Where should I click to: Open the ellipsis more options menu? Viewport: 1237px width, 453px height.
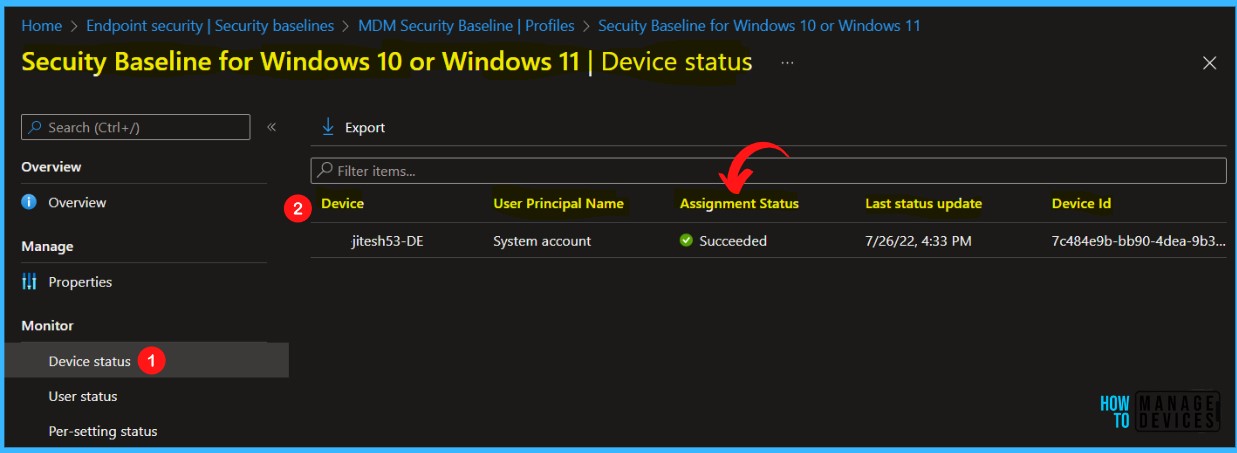click(x=788, y=62)
